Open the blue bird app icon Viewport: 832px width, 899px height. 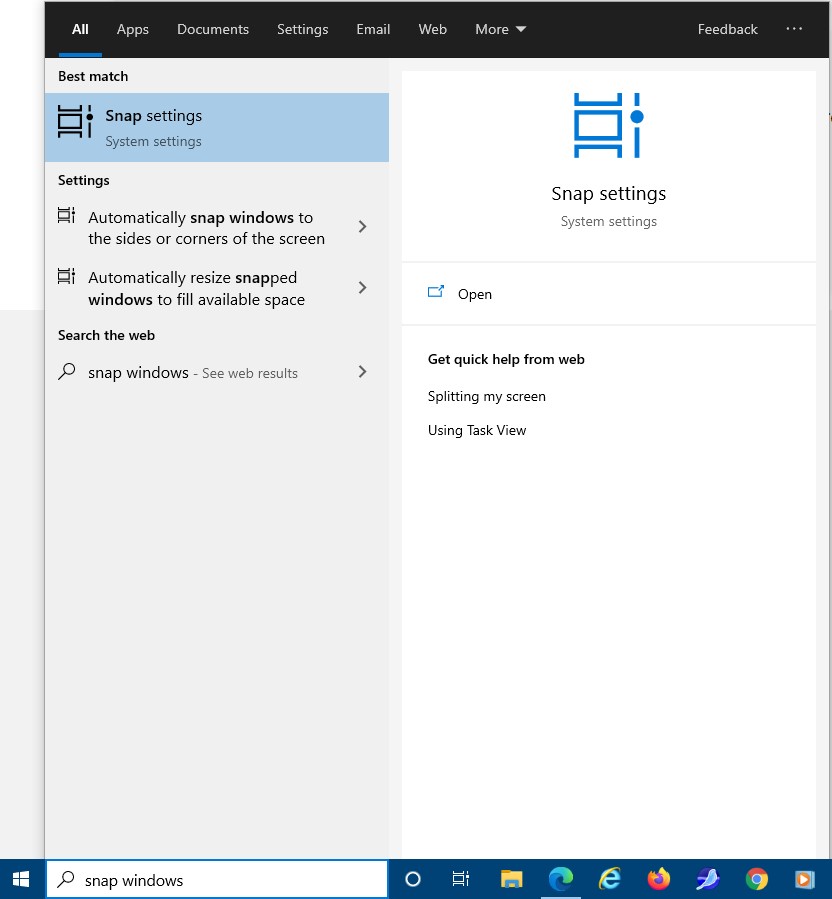coord(708,879)
